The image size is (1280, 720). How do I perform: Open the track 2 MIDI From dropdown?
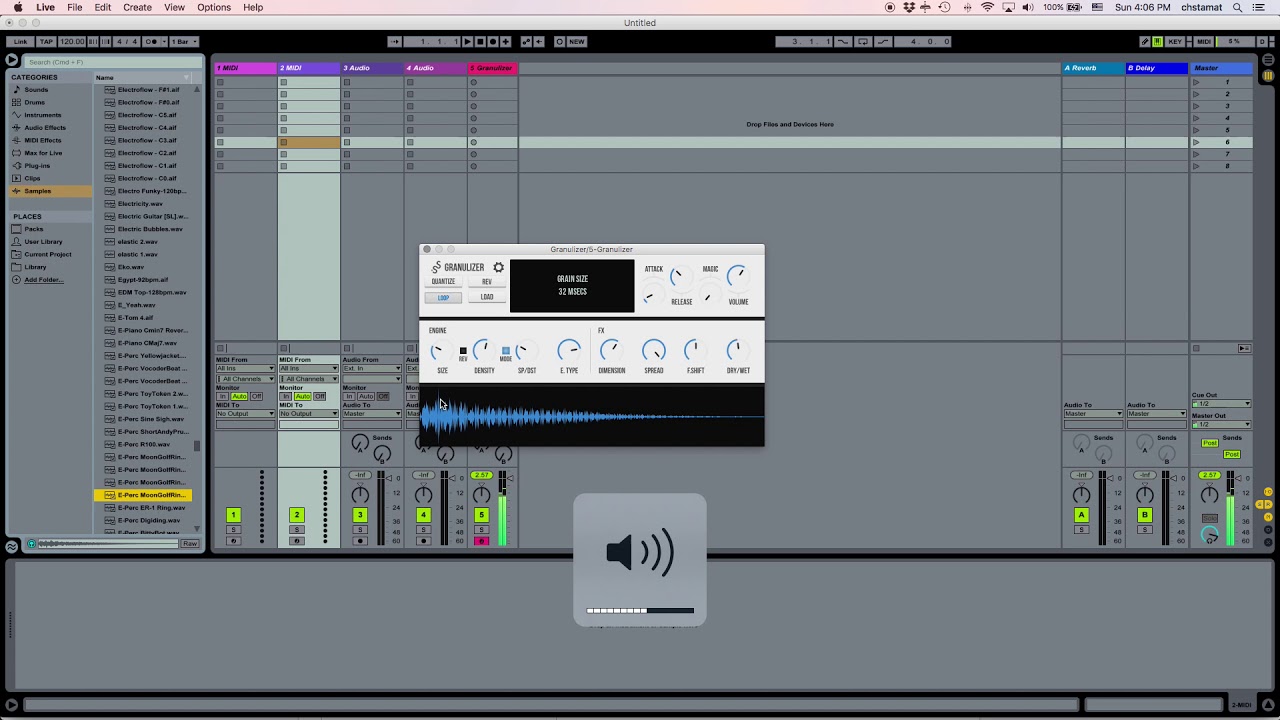[x=308, y=369]
